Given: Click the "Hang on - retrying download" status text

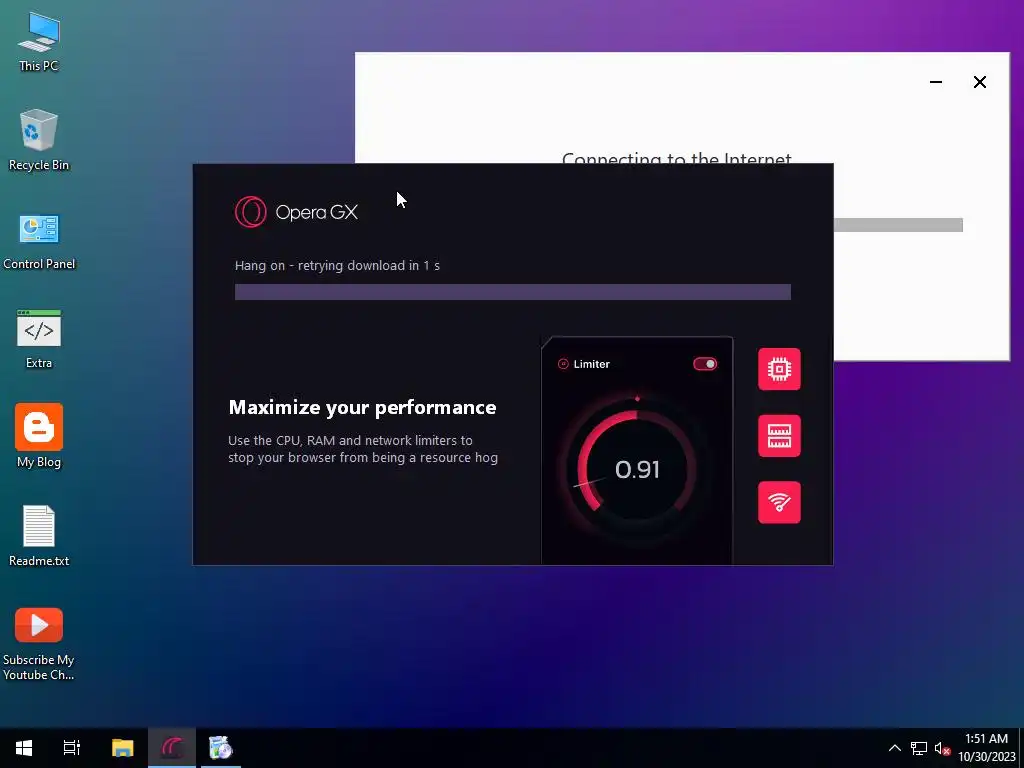Looking at the screenshot, I should point(337,265).
